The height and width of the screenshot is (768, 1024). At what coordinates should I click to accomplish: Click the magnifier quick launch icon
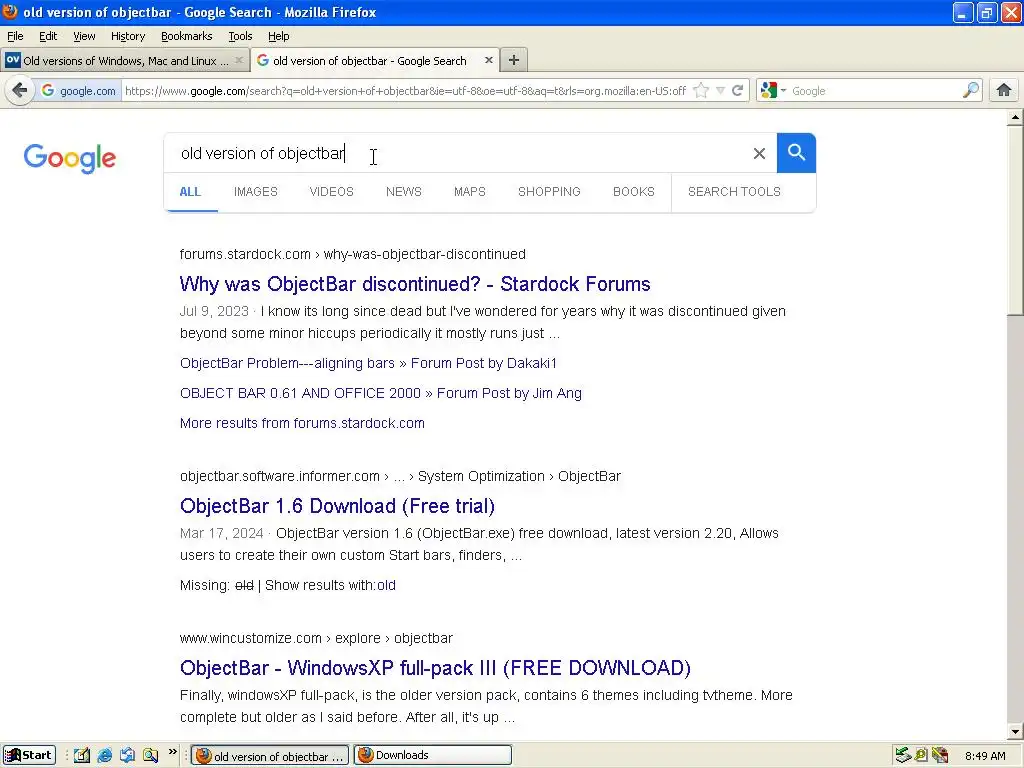coord(150,755)
